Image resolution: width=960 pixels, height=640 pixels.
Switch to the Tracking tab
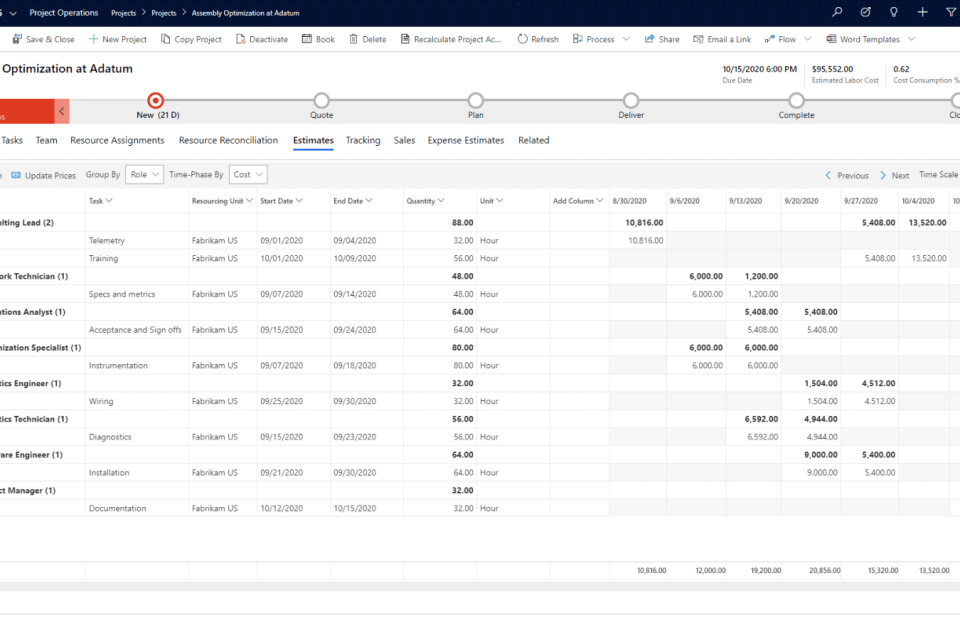363,141
